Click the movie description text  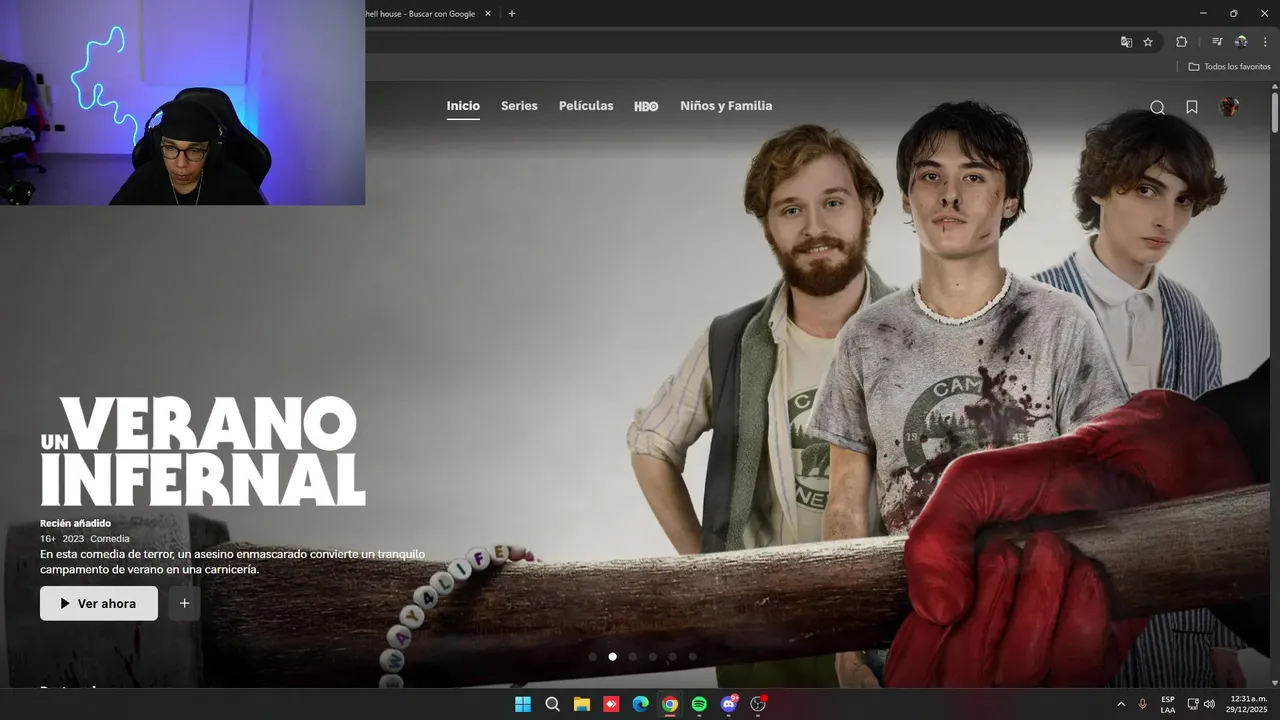click(x=233, y=561)
